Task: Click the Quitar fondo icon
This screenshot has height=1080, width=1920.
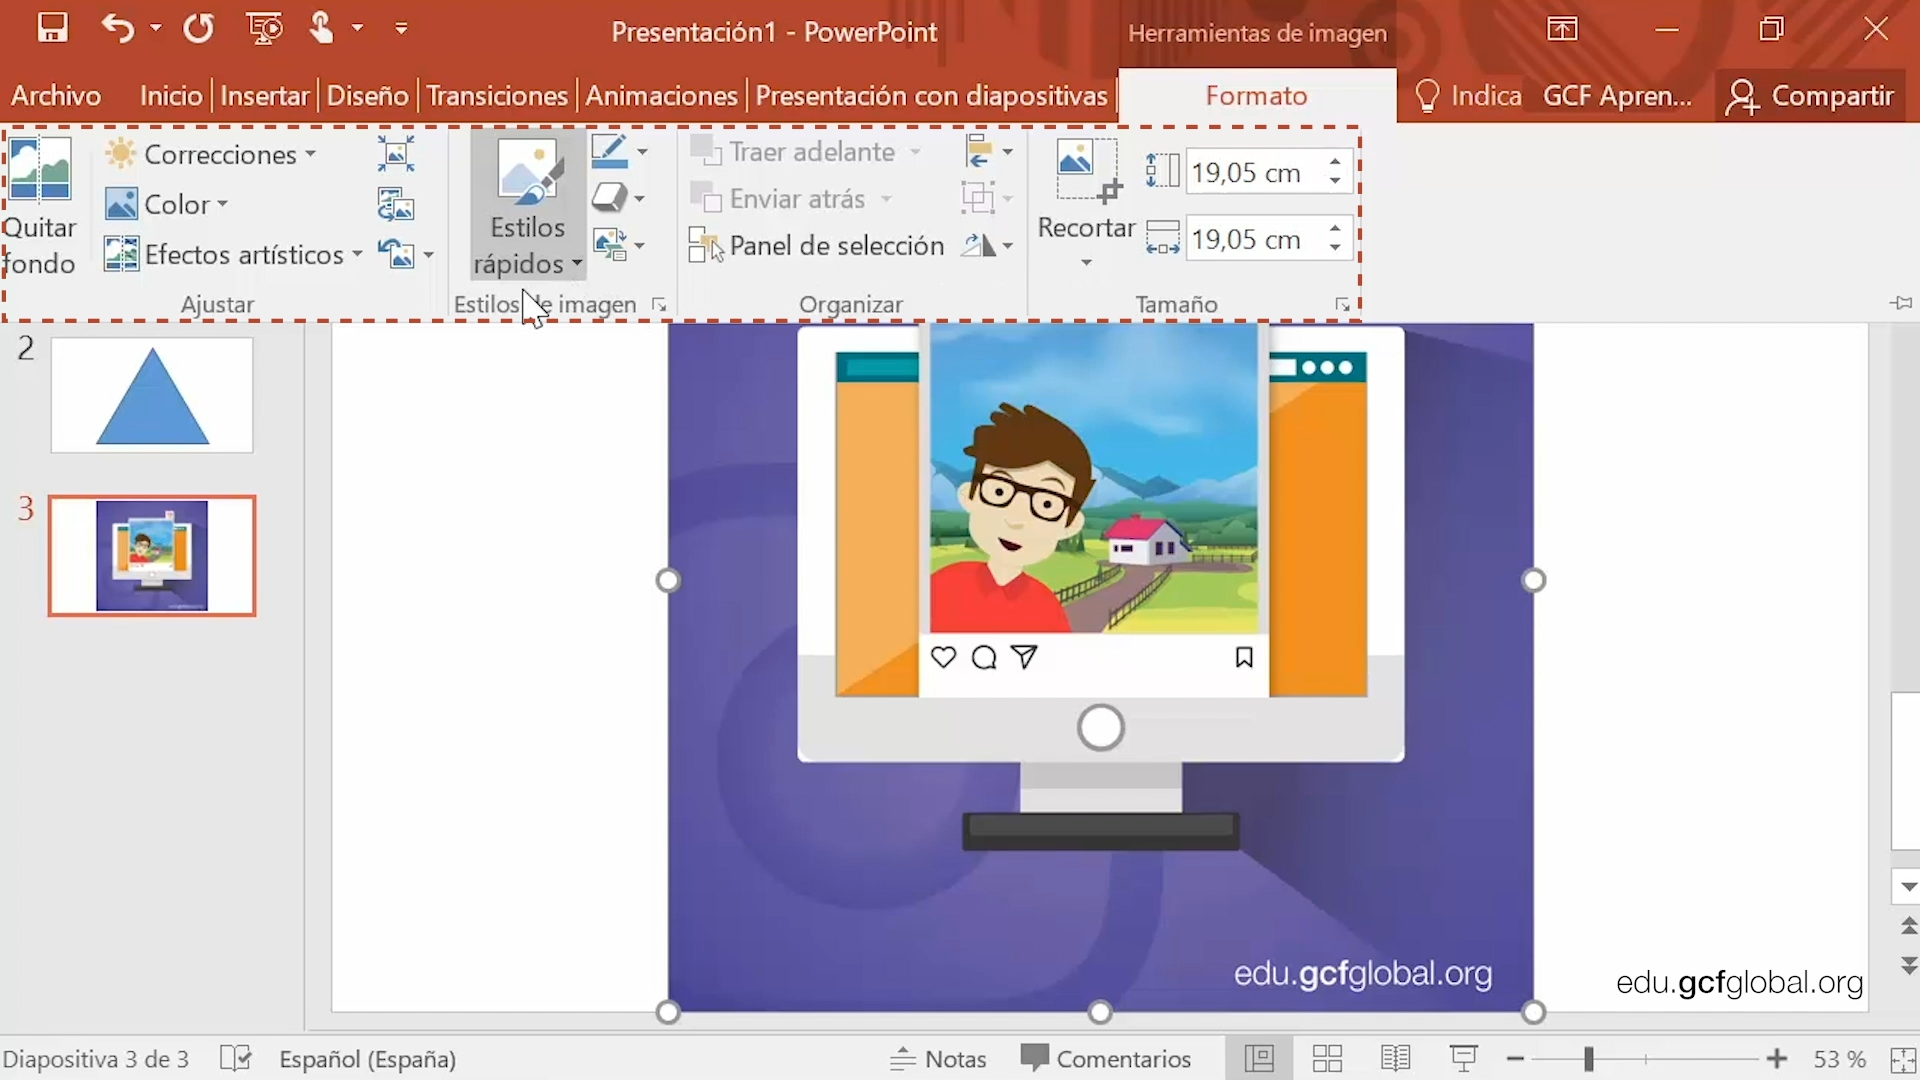Action: coord(40,170)
